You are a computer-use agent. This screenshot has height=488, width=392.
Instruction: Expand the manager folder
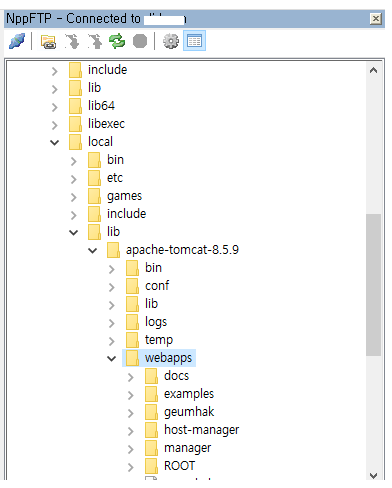(x=131, y=449)
